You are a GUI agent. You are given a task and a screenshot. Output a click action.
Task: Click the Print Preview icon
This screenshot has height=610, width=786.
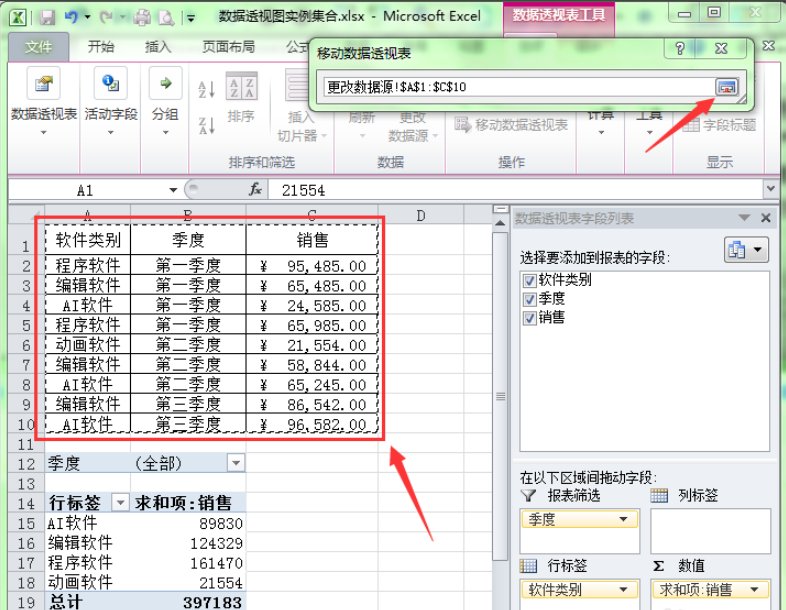pyautogui.click(x=165, y=18)
